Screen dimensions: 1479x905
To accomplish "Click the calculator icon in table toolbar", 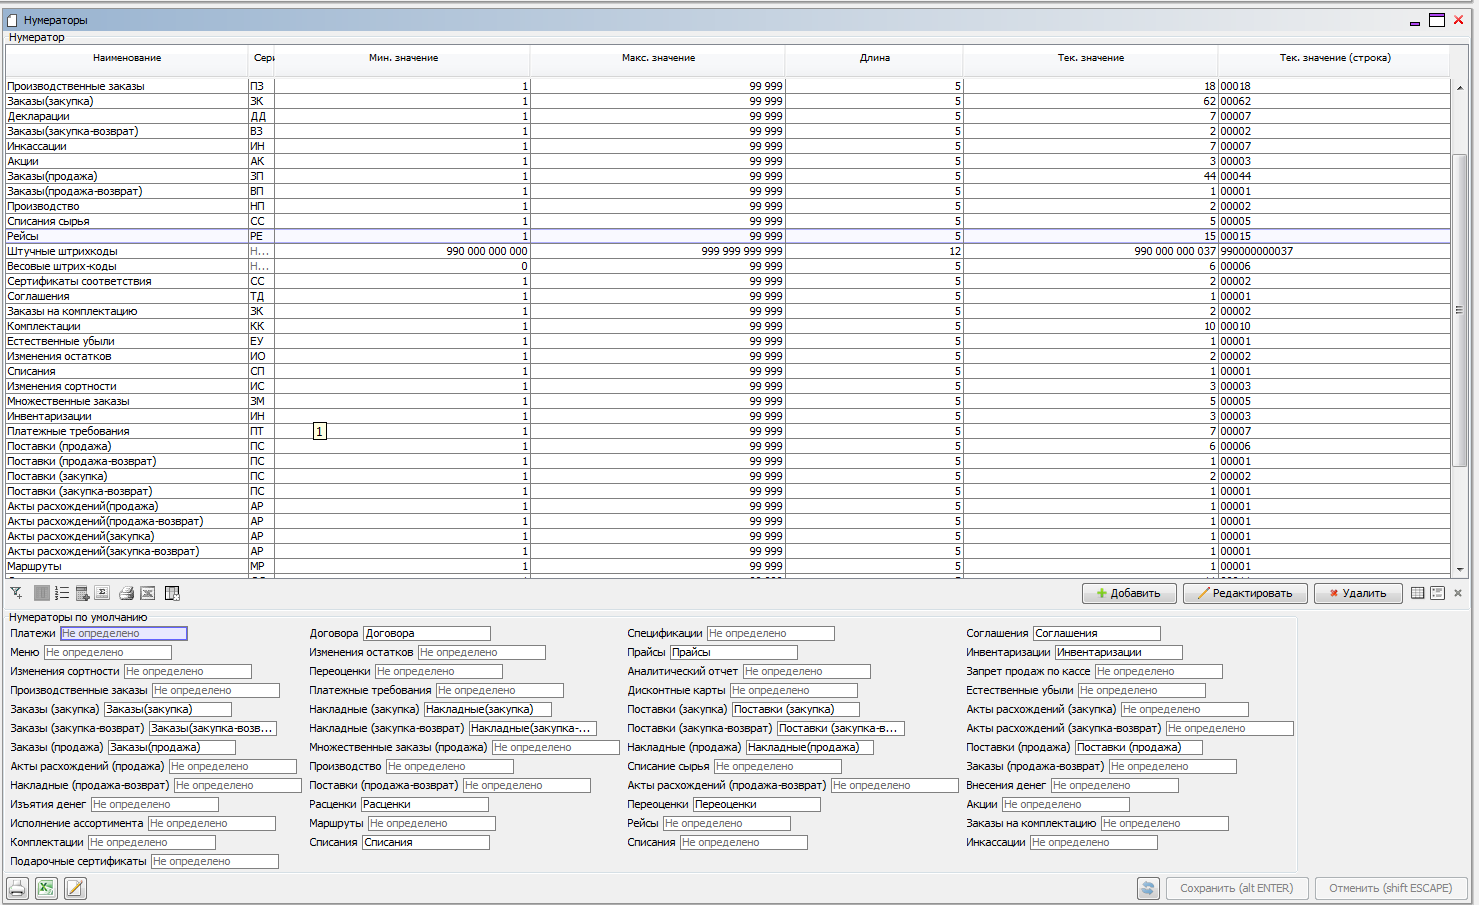I will tap(83, 593).
